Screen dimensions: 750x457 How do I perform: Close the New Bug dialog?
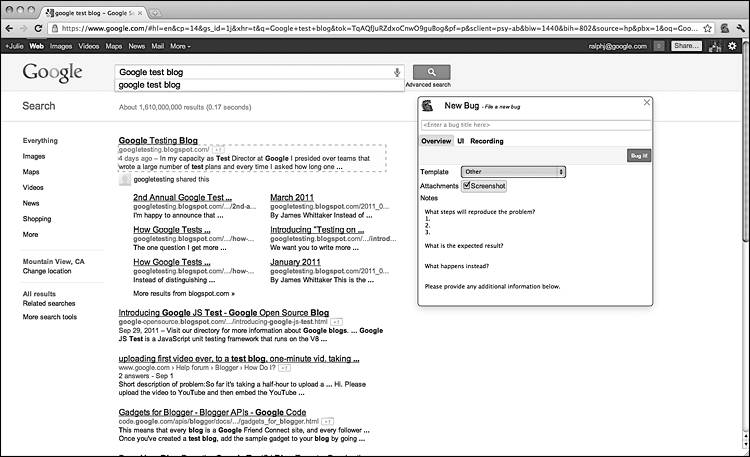coord(647,102)
